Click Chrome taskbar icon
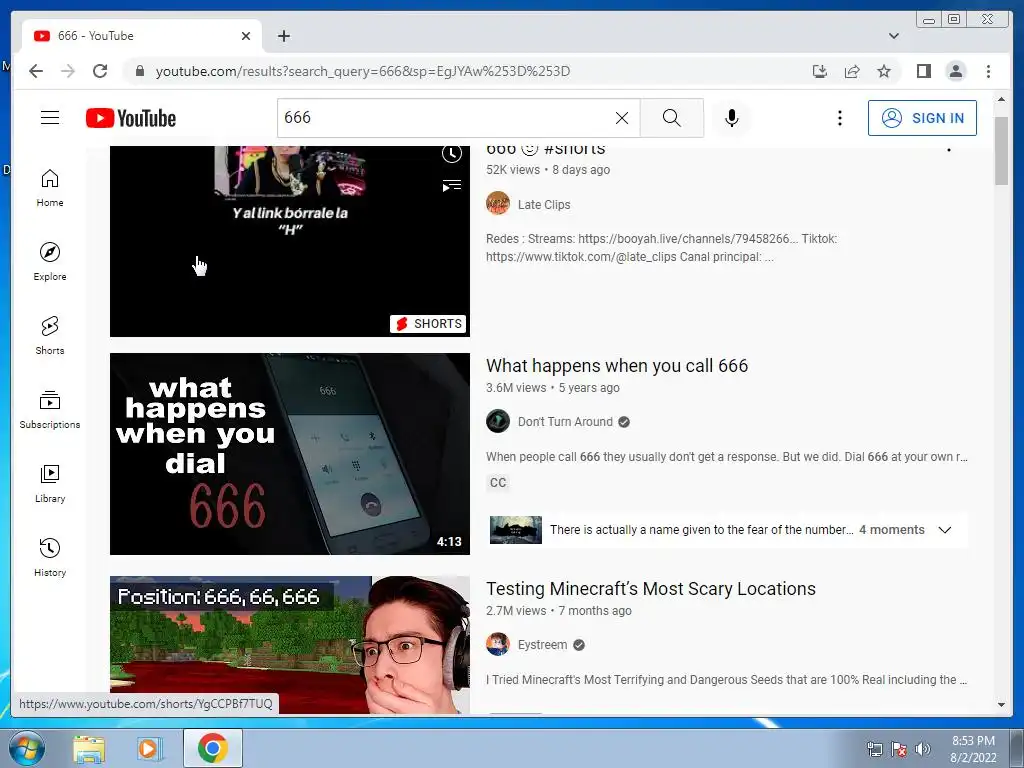Screen dimensions: 1024x768 point(212,748)
